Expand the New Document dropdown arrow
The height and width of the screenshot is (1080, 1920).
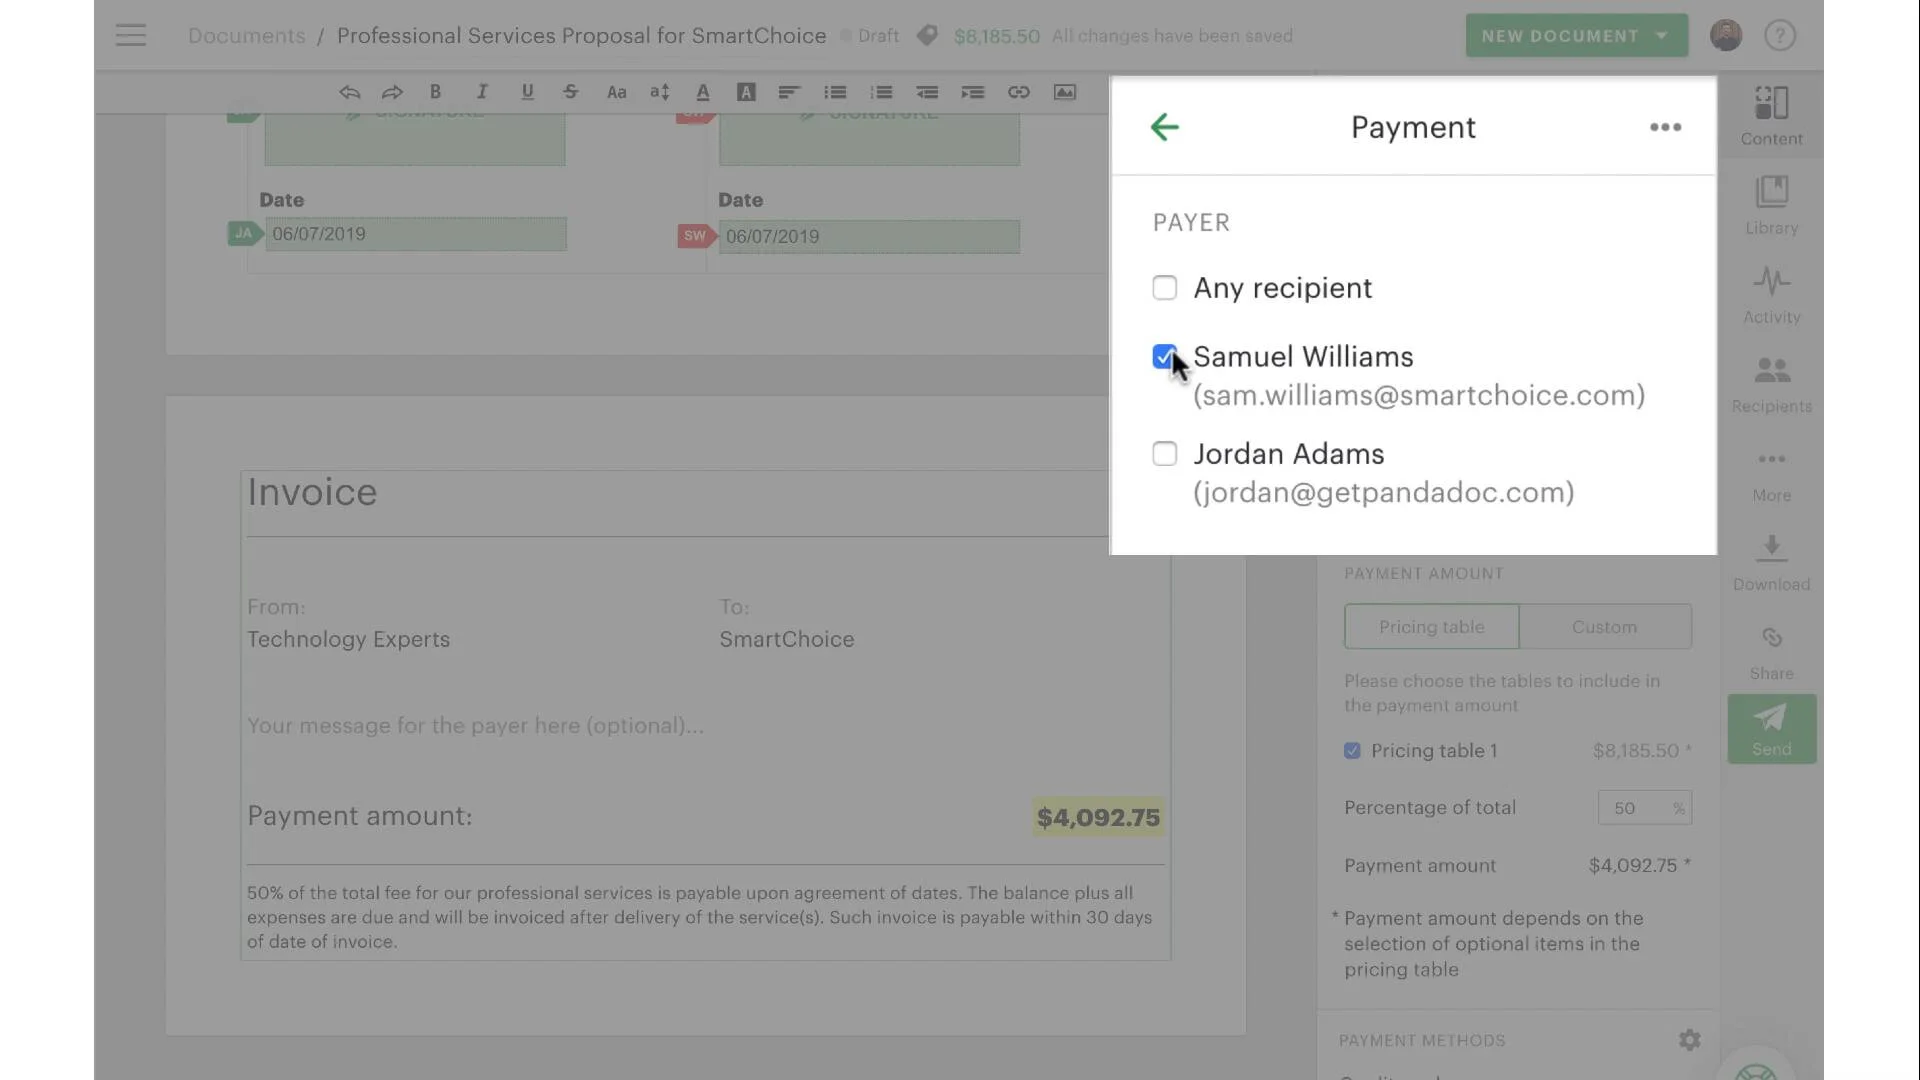pos(1661,36)
